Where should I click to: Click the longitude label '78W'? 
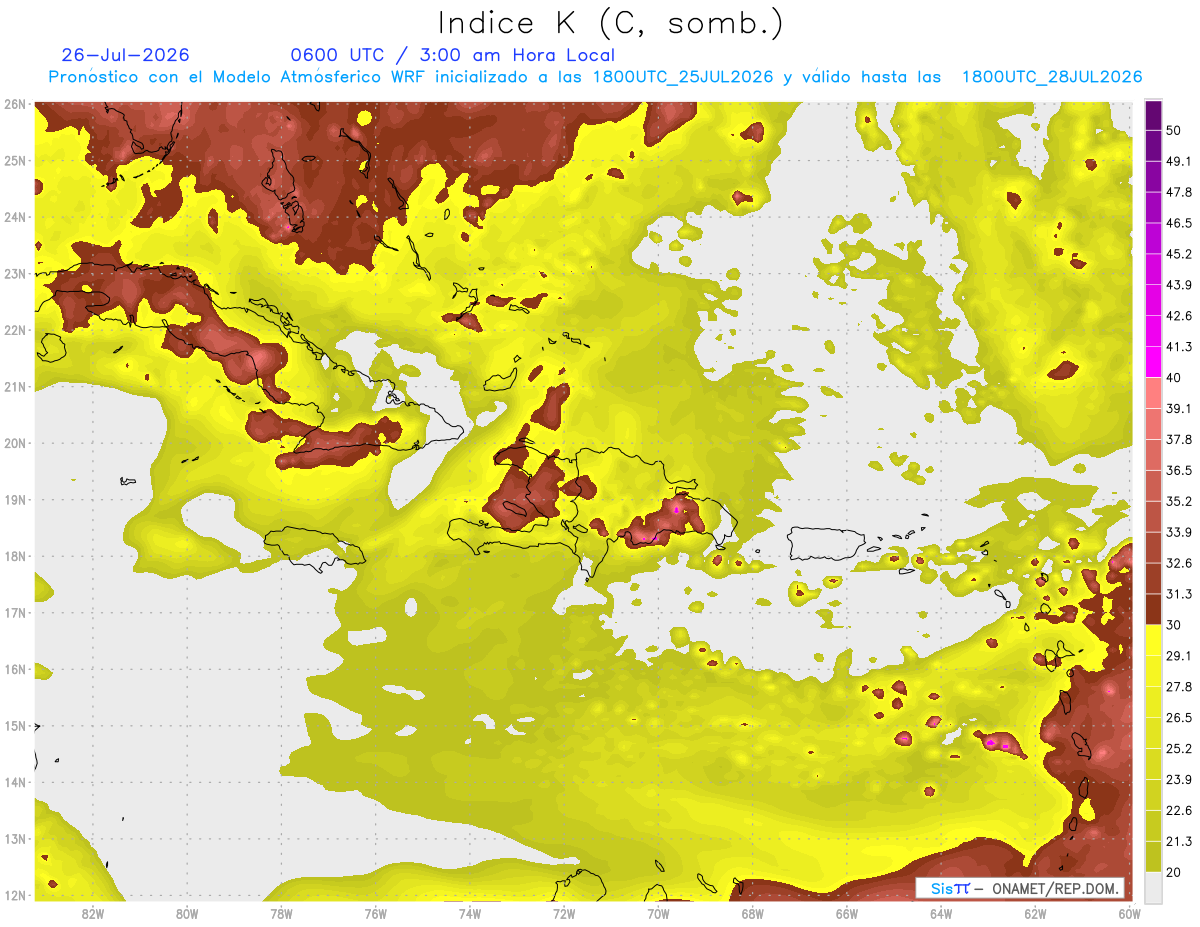click(x=281, y=914)
